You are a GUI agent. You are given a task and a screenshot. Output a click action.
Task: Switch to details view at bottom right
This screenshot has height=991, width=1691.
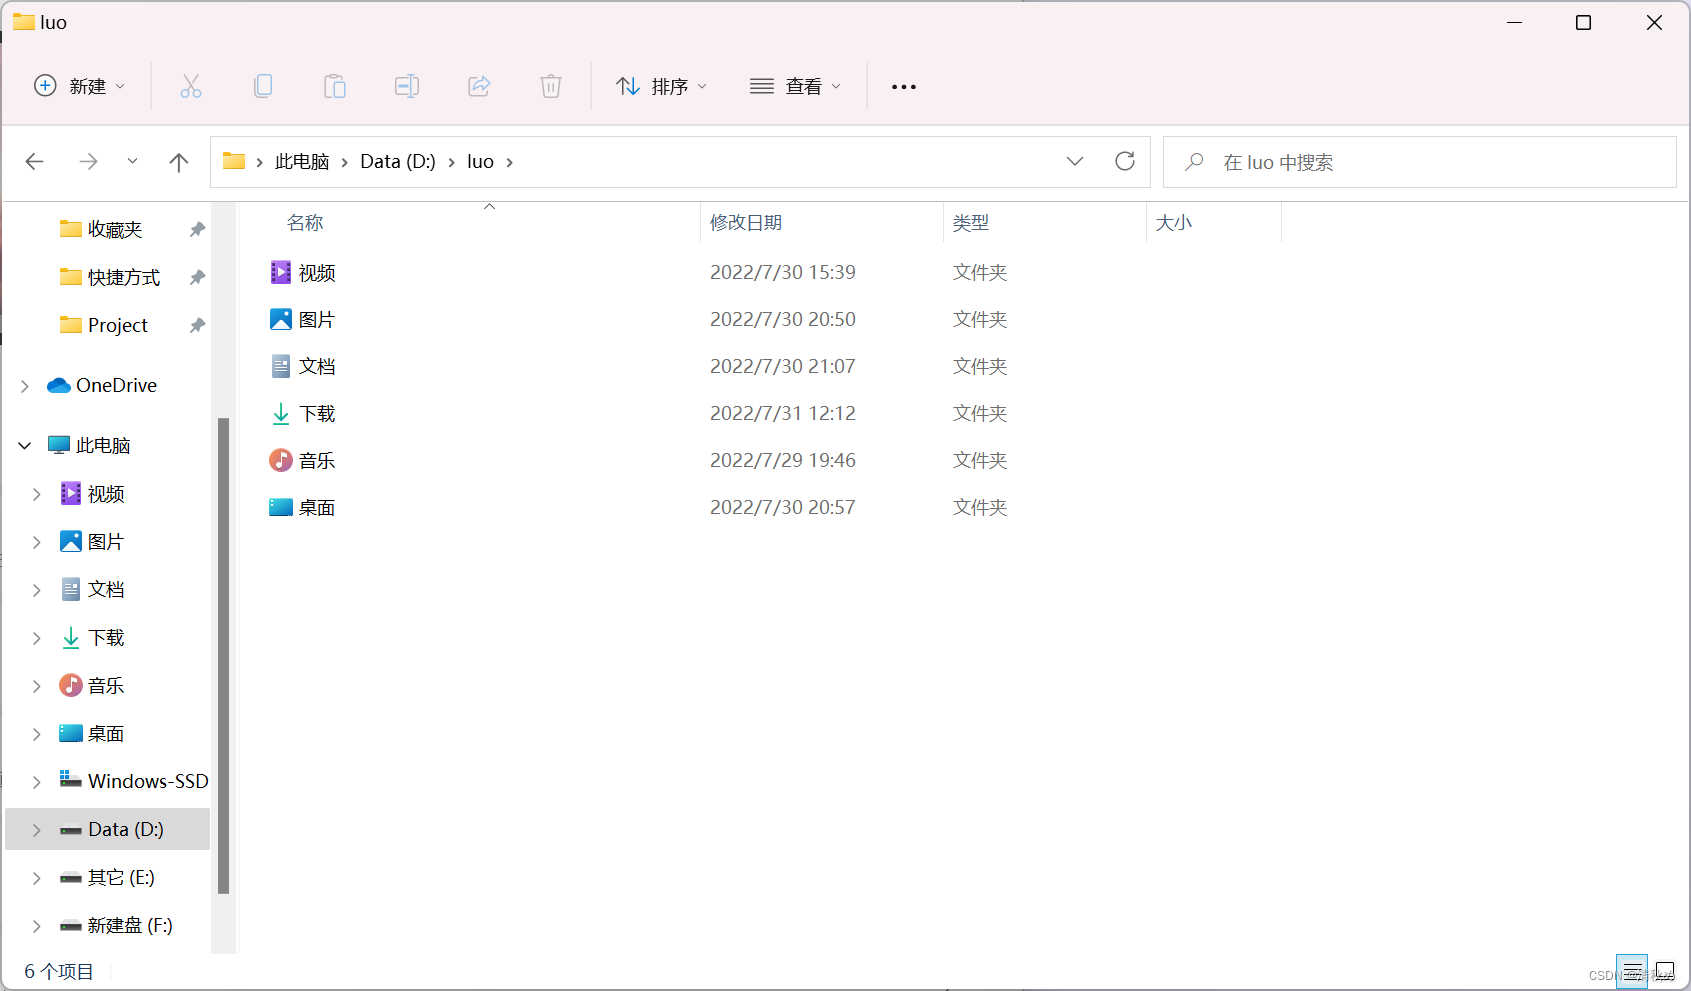click(x=1634, y=970)
